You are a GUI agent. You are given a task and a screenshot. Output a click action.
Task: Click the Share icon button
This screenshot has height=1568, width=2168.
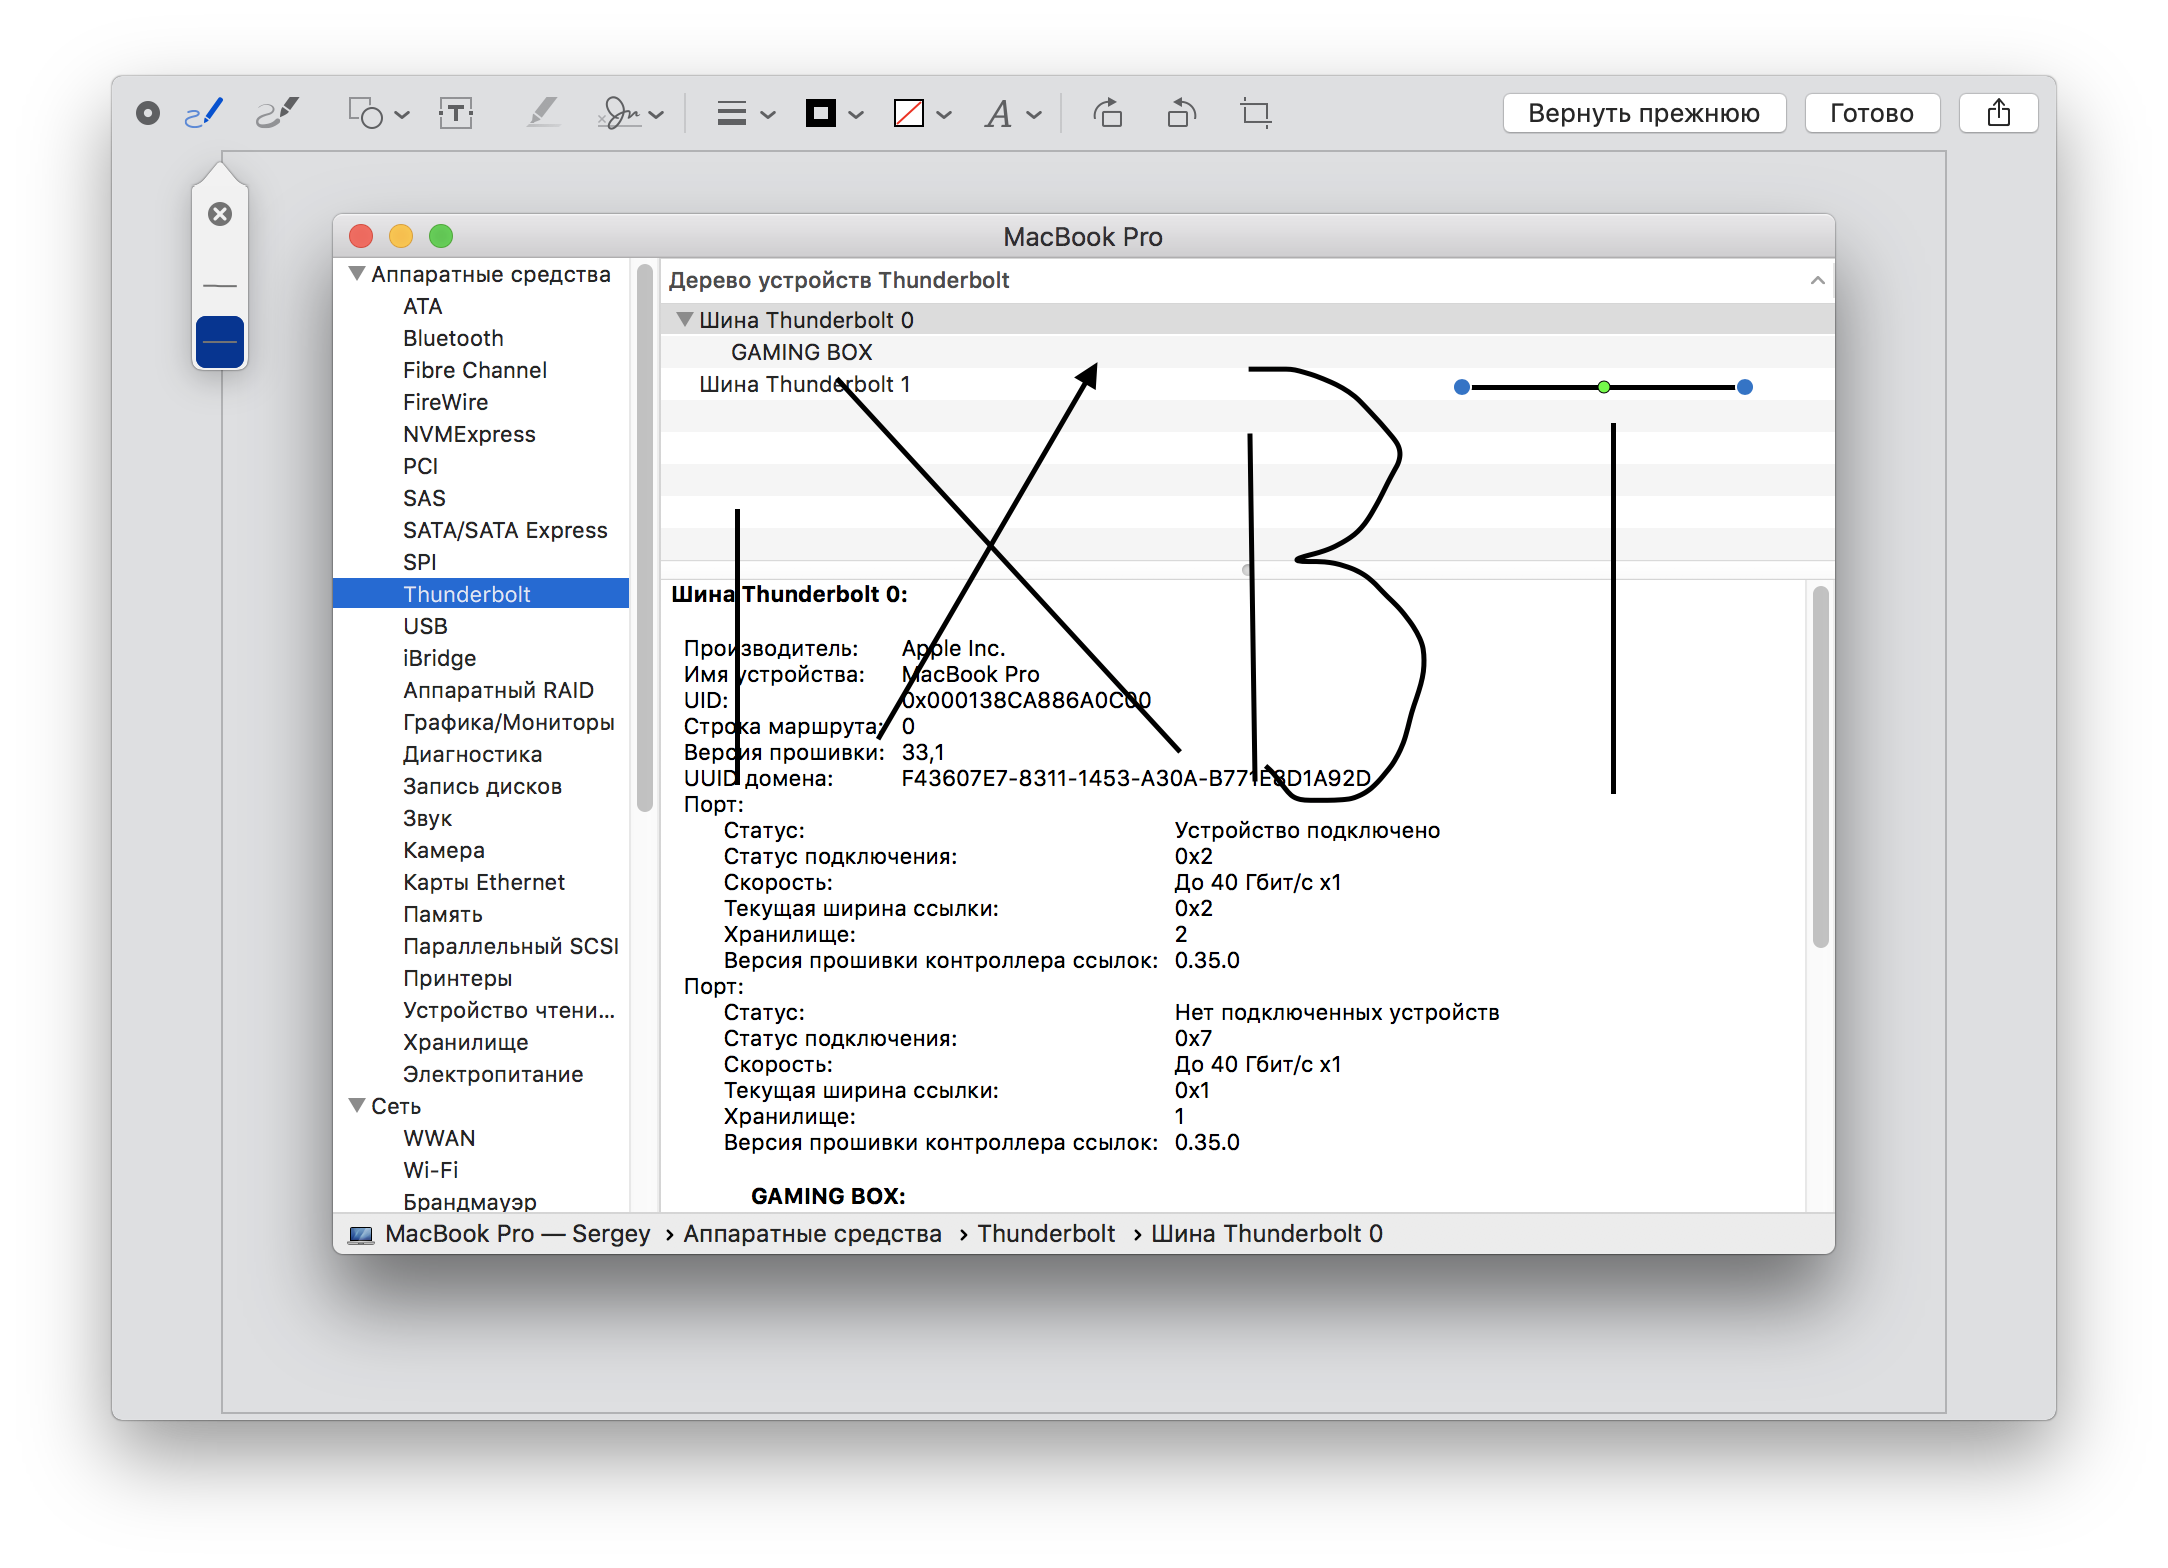[x=1998, y=113]
